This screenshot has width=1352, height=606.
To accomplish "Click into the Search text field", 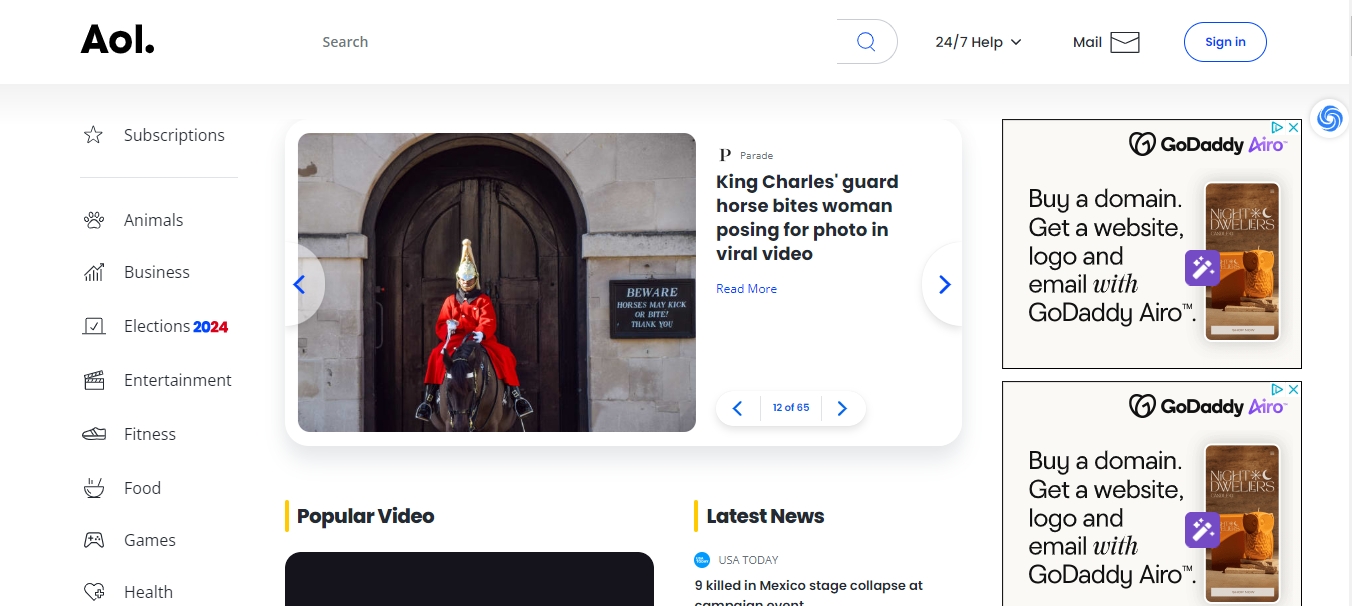I will 580,42.
